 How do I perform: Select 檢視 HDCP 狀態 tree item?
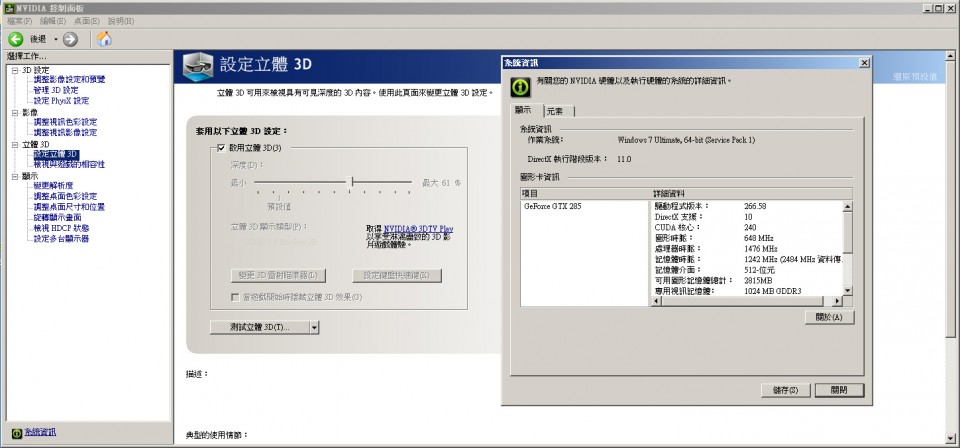click(x=61, y=228)
